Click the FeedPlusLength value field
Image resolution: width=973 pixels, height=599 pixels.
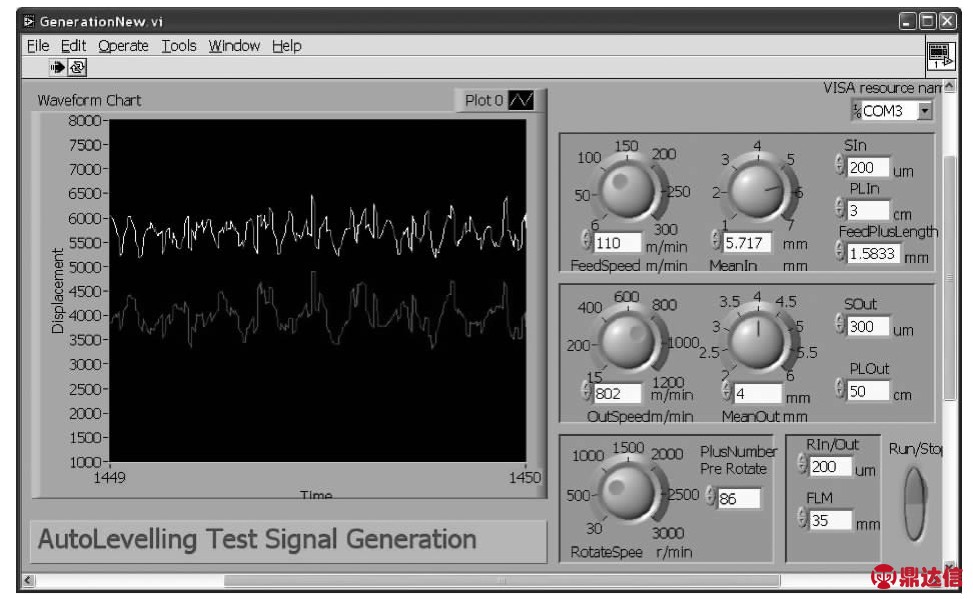(x=872, y=254)
